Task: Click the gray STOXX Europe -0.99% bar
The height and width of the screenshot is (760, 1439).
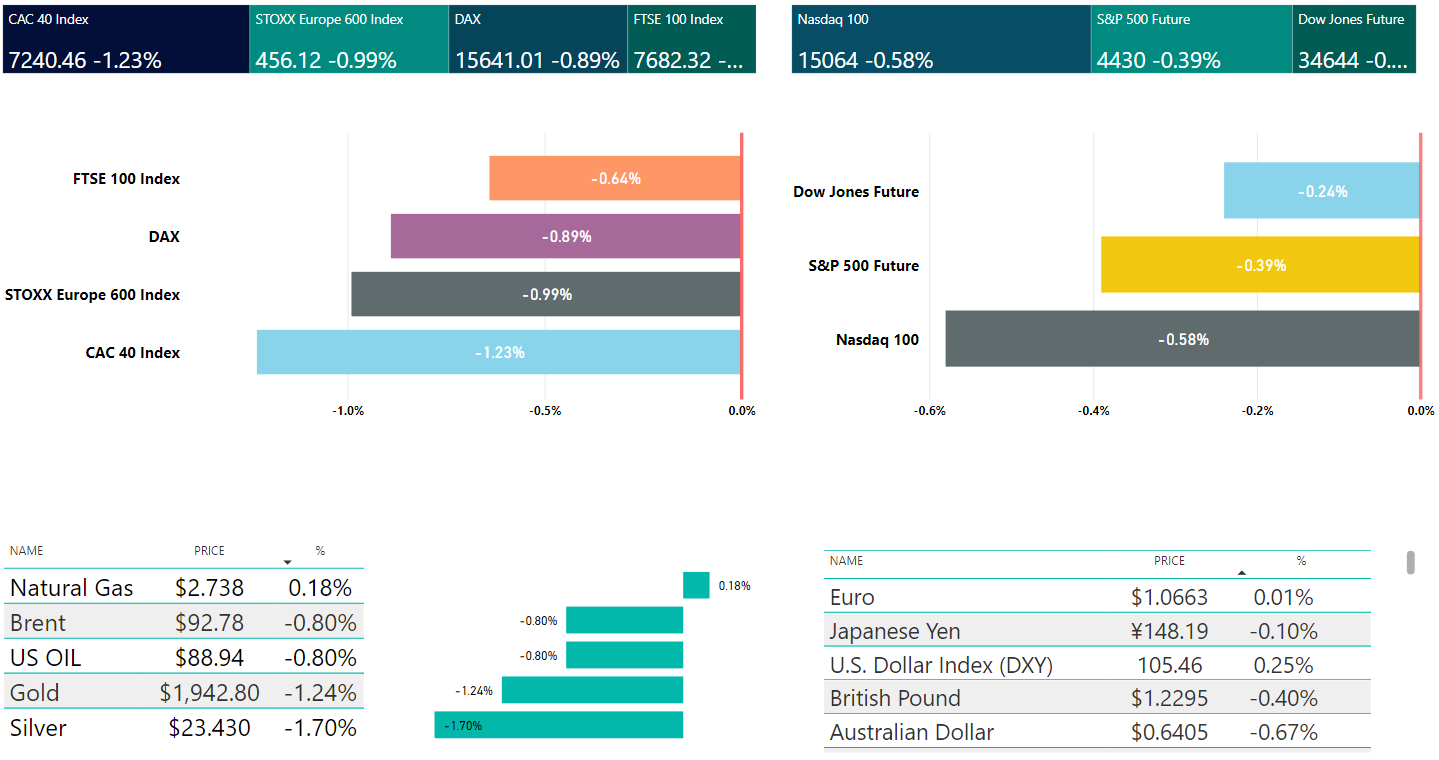Action: 546,294
